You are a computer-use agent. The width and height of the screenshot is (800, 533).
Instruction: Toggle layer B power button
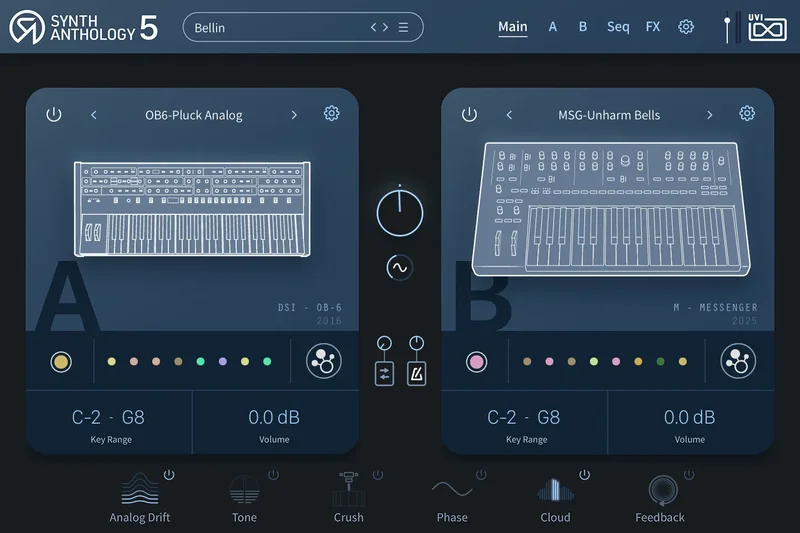click(469, 114)
